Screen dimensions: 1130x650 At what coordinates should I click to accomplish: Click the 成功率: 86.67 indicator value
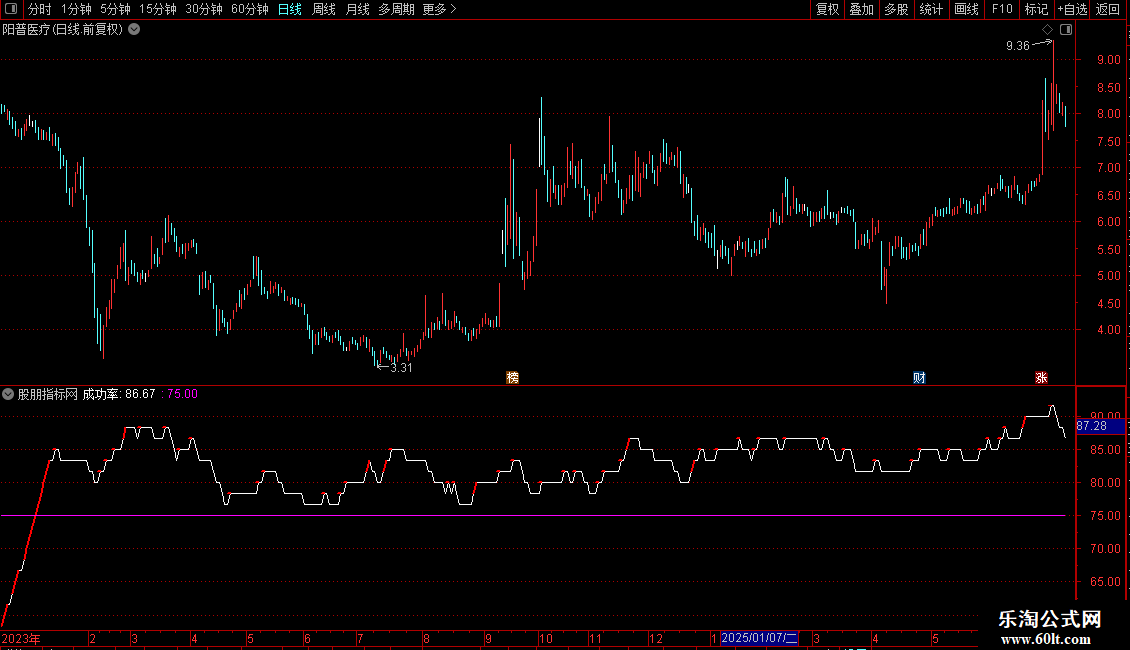119,394
